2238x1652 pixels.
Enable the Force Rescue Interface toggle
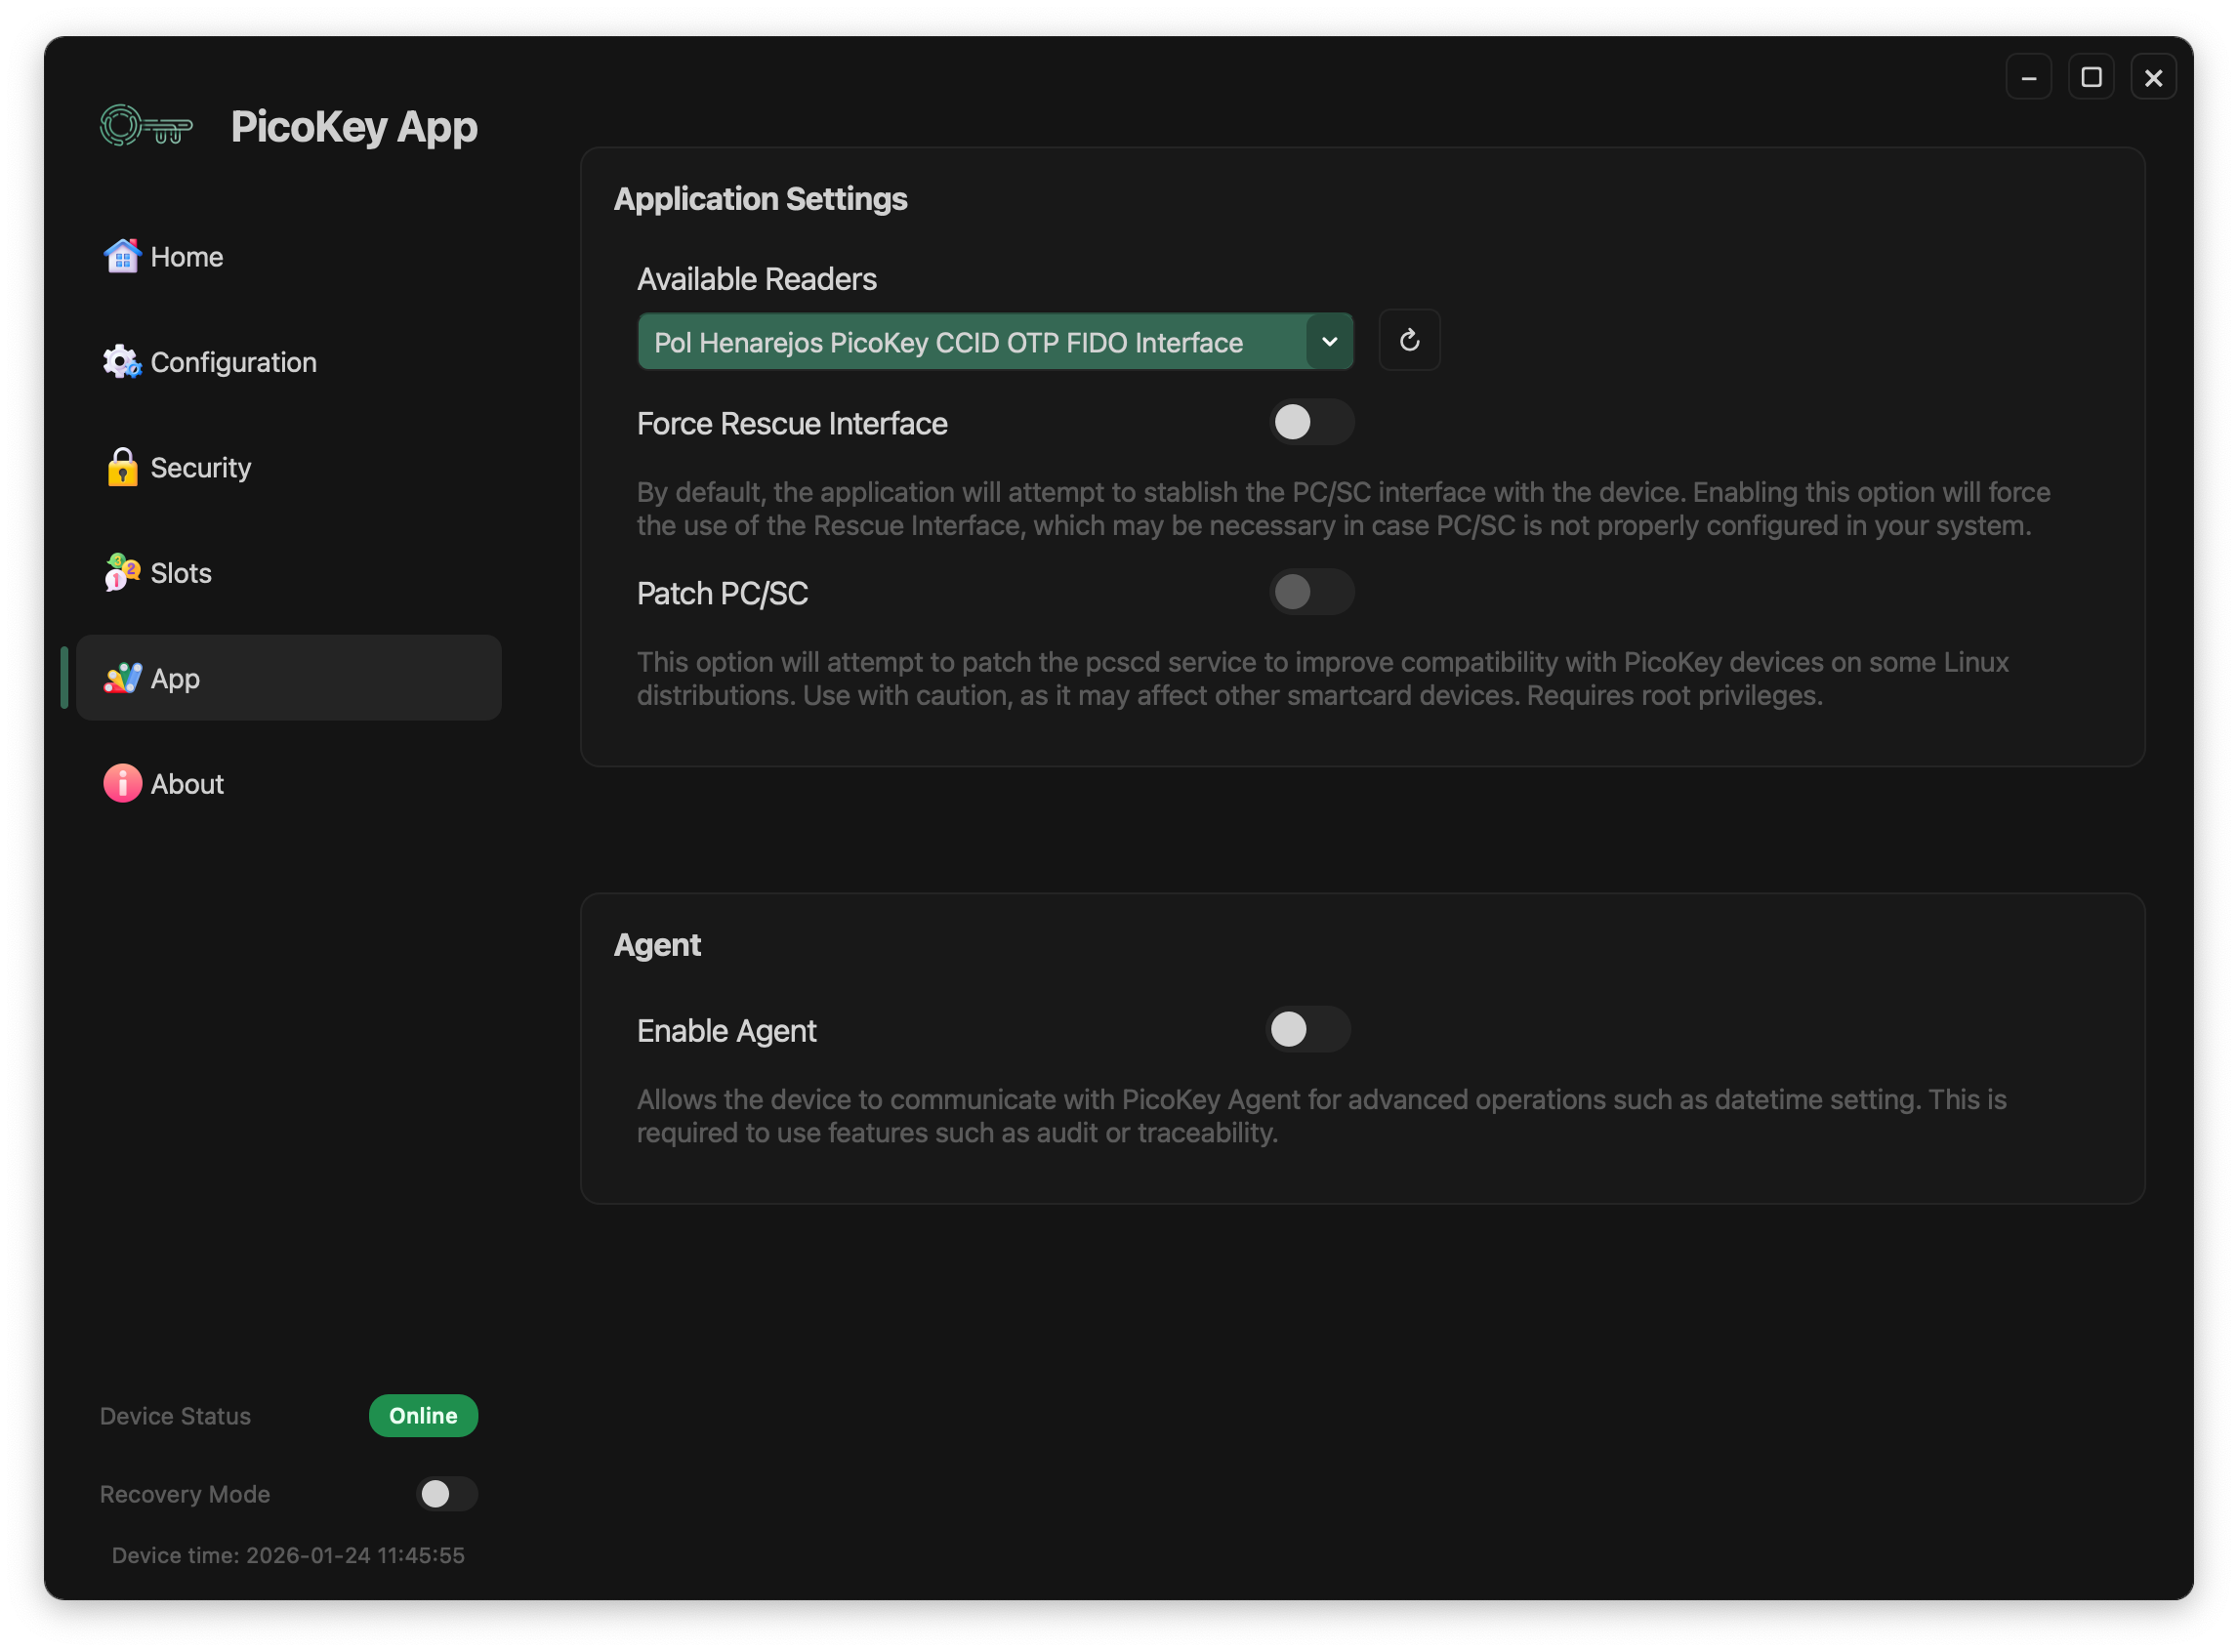pyautogui.click(x=1311, y=422)
